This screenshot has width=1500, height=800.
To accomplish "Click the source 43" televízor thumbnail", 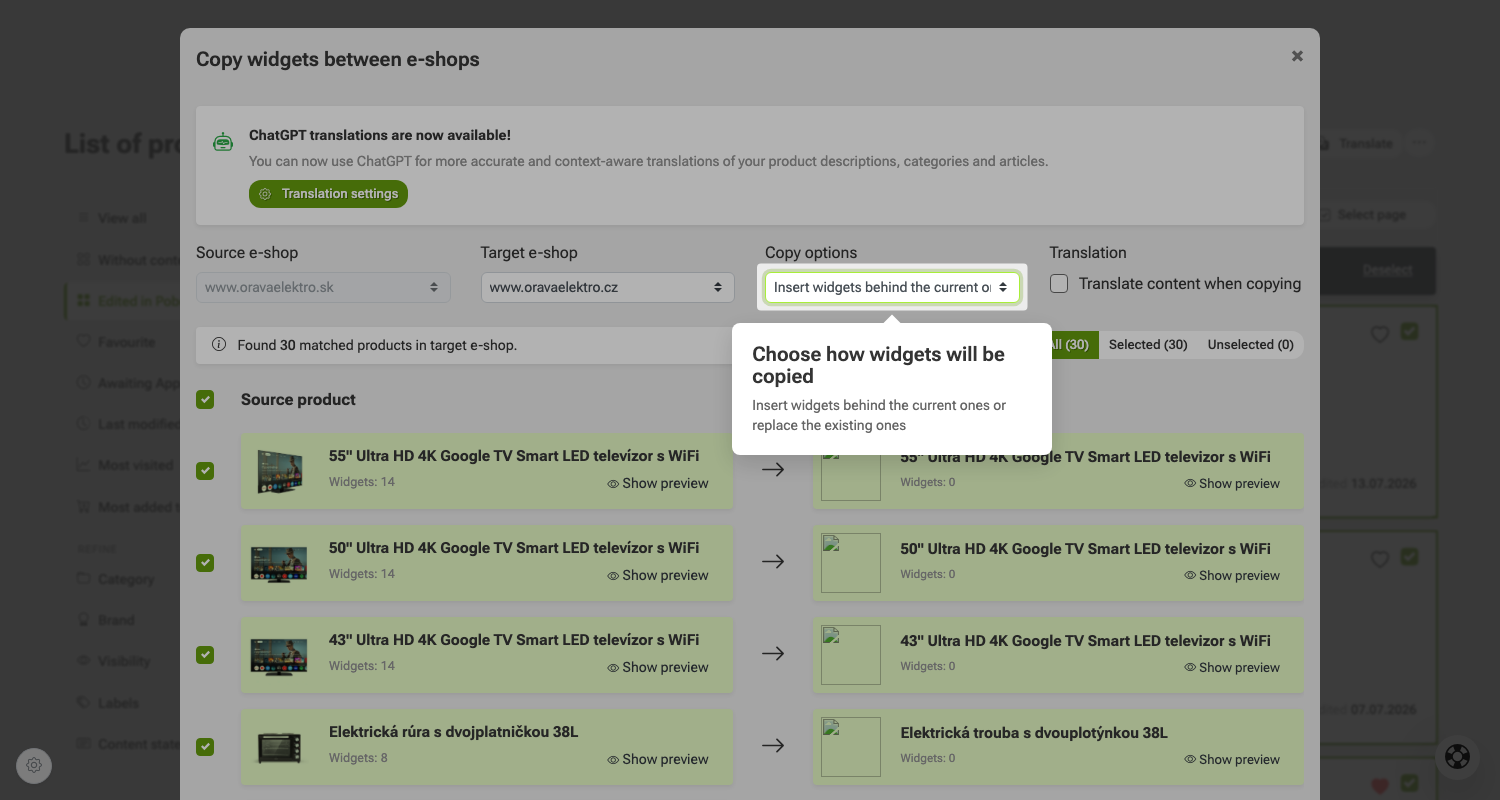I will pyautogui.click(x=279, y=655).
